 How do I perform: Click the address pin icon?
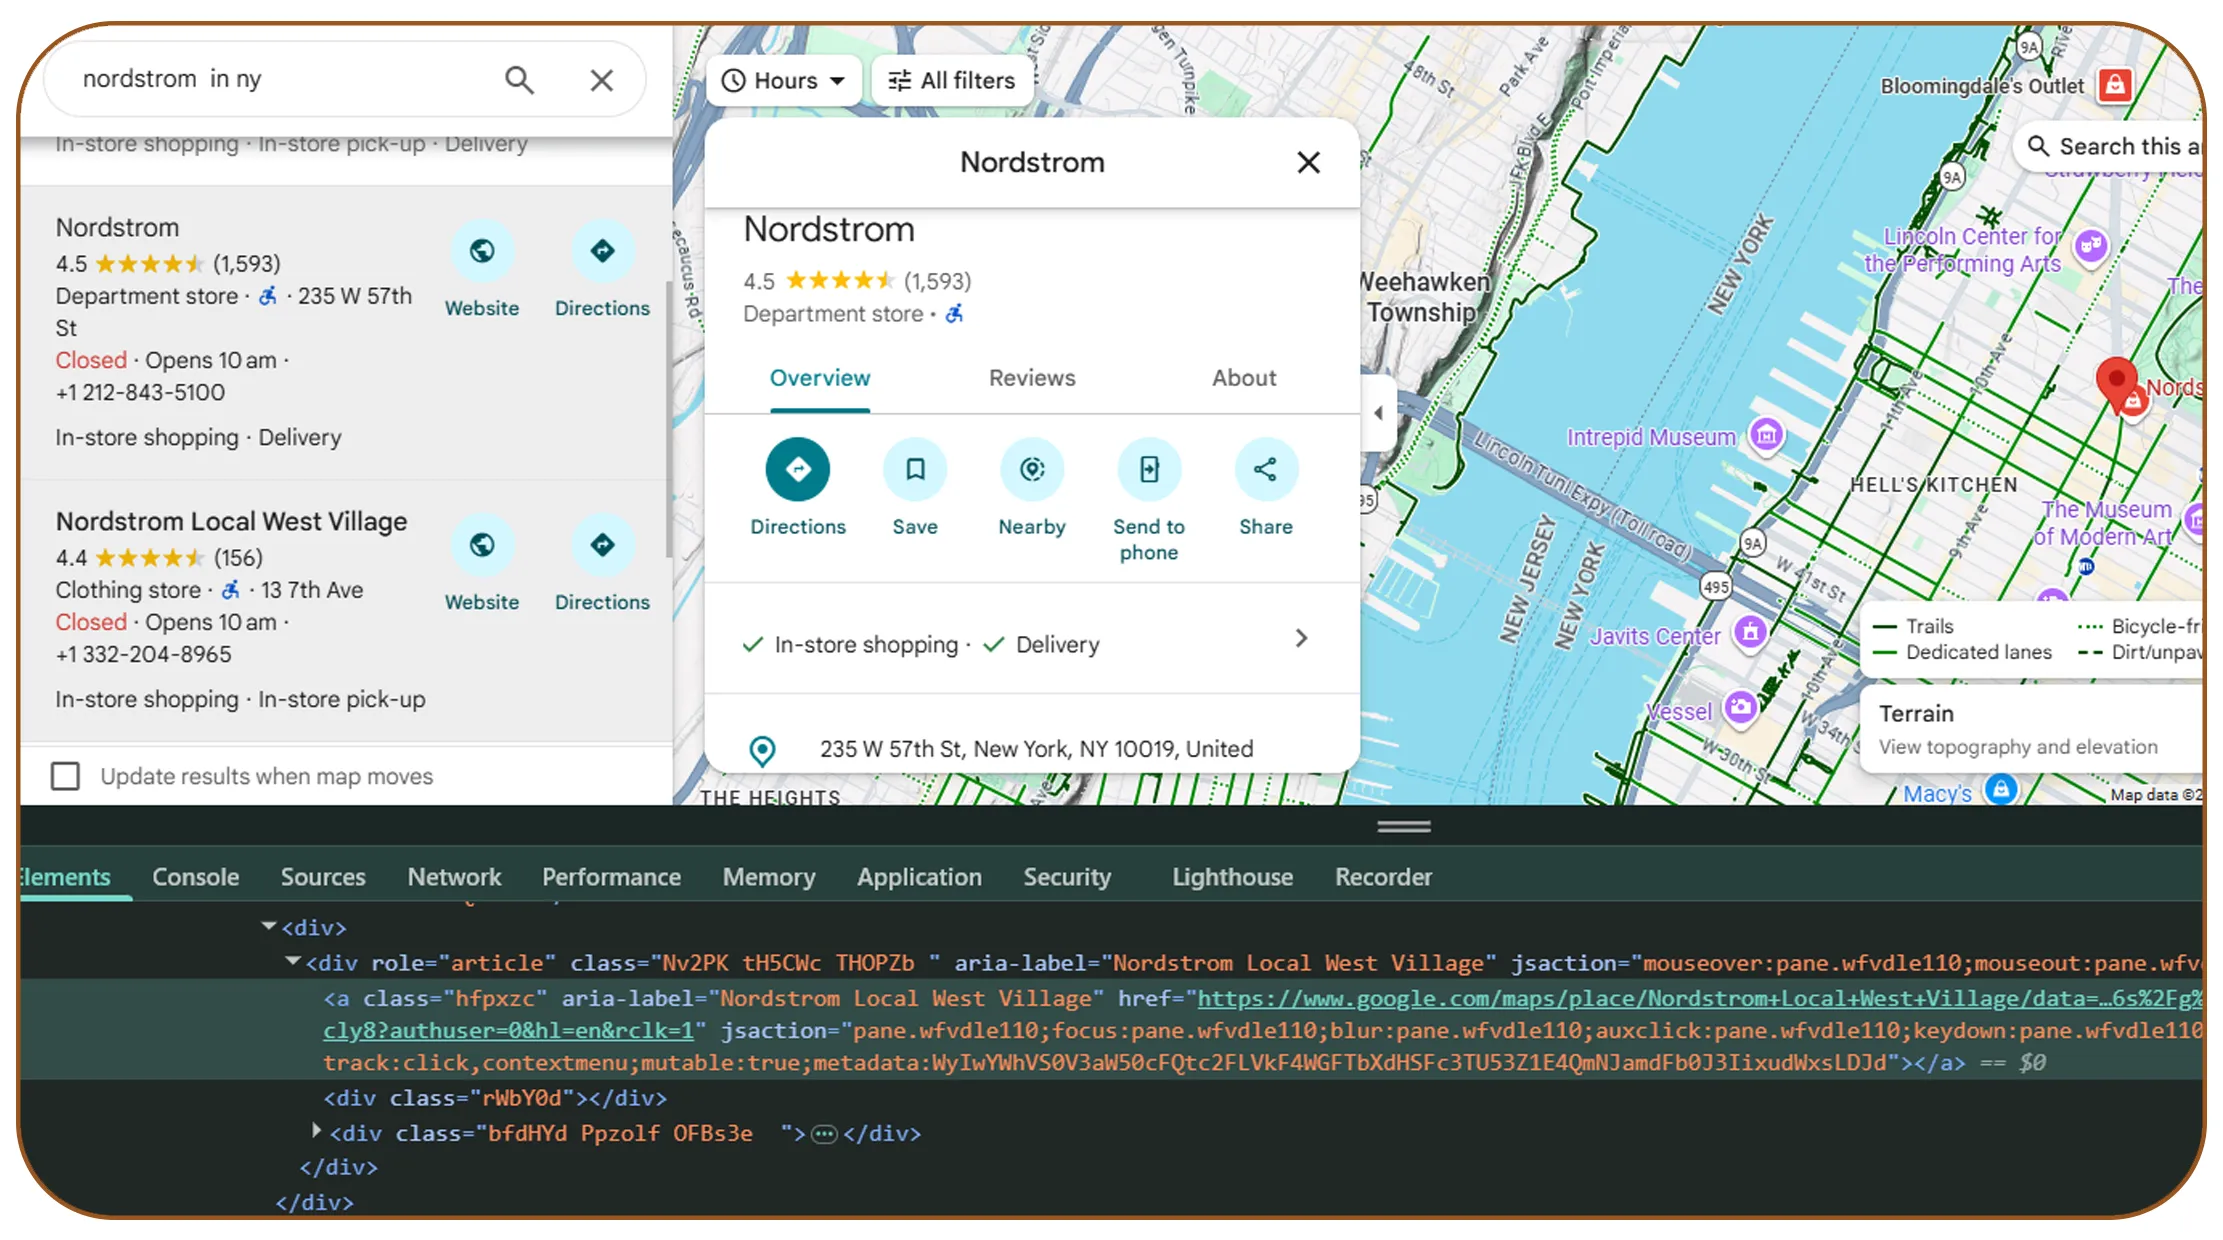click(x=762, y=750)
